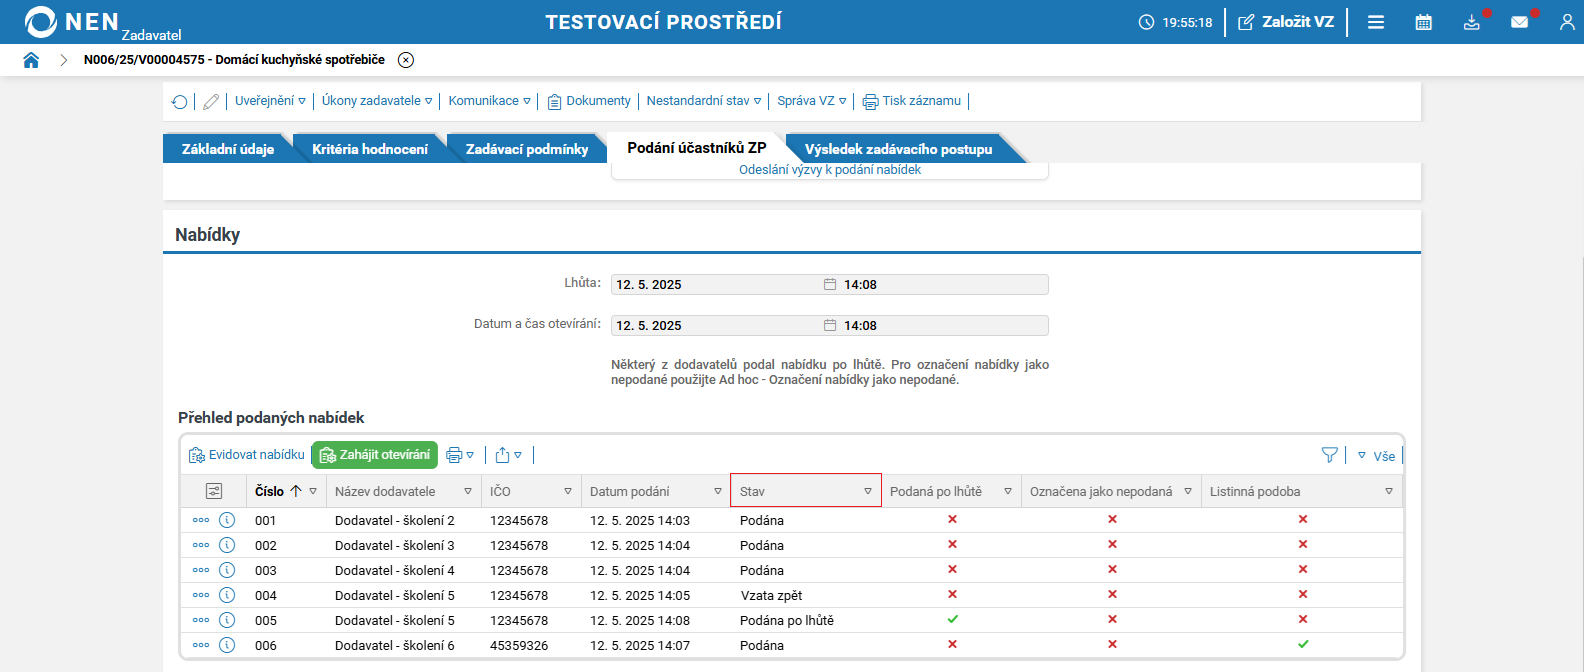Expand the Správa VZ menu
Viewport: 1584px width, 672px height.
[812, 101]
